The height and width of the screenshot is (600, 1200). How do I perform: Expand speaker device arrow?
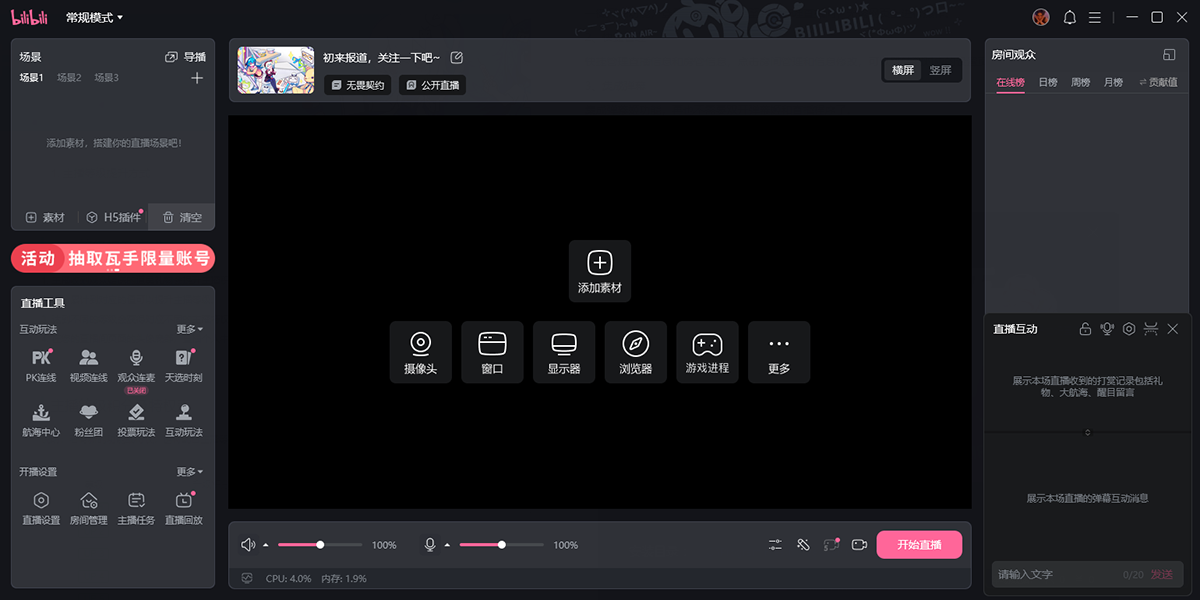(266, 545)
